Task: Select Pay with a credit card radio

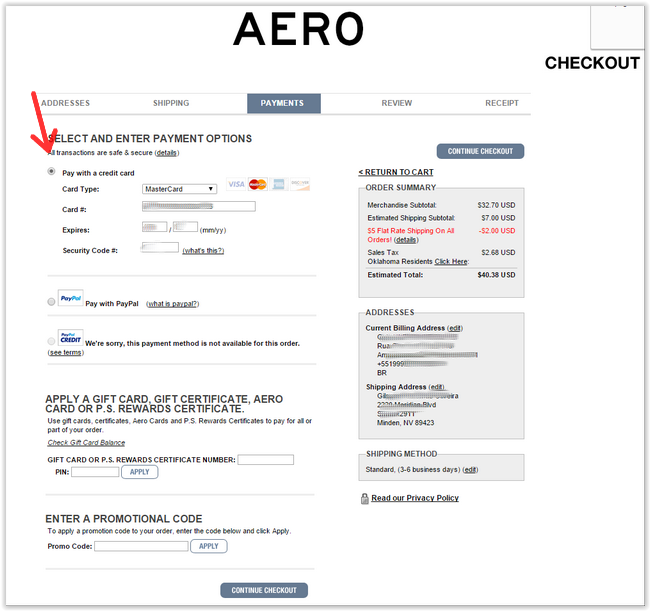Action: (x=51, y=171)
